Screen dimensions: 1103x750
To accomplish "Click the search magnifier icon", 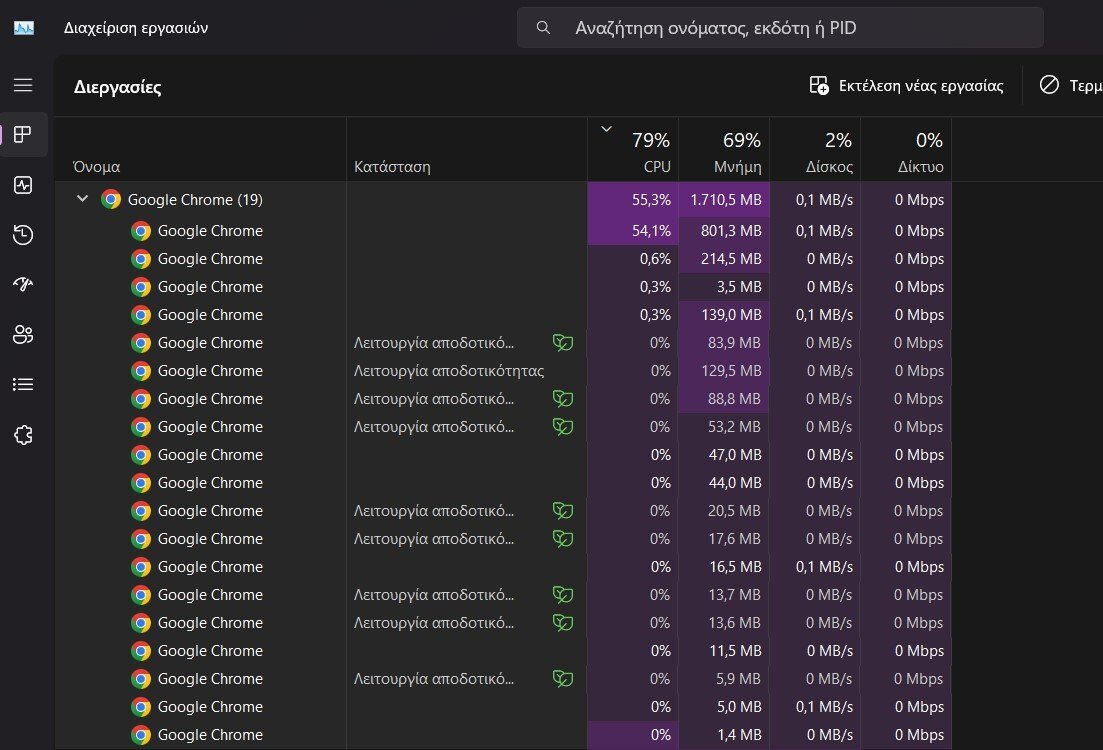I will (x=543, y=27).
